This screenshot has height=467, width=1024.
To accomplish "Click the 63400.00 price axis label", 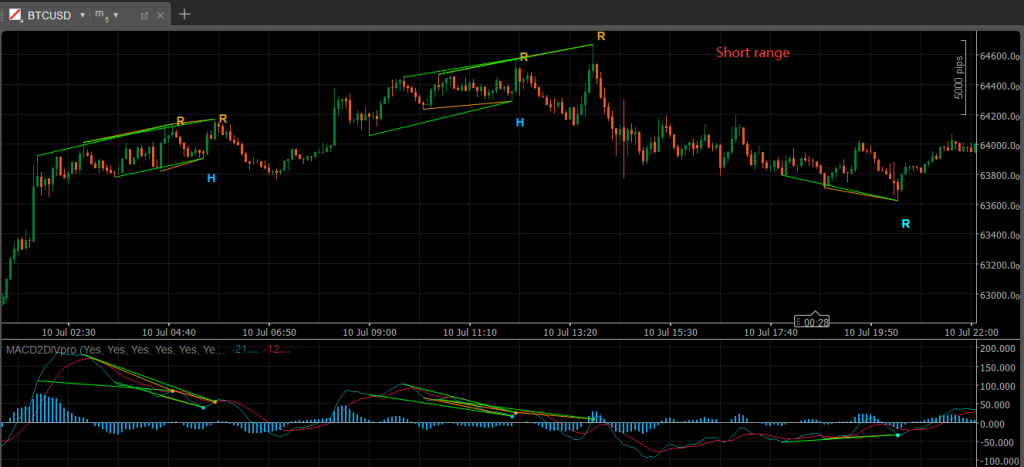I will [1001, 236].
